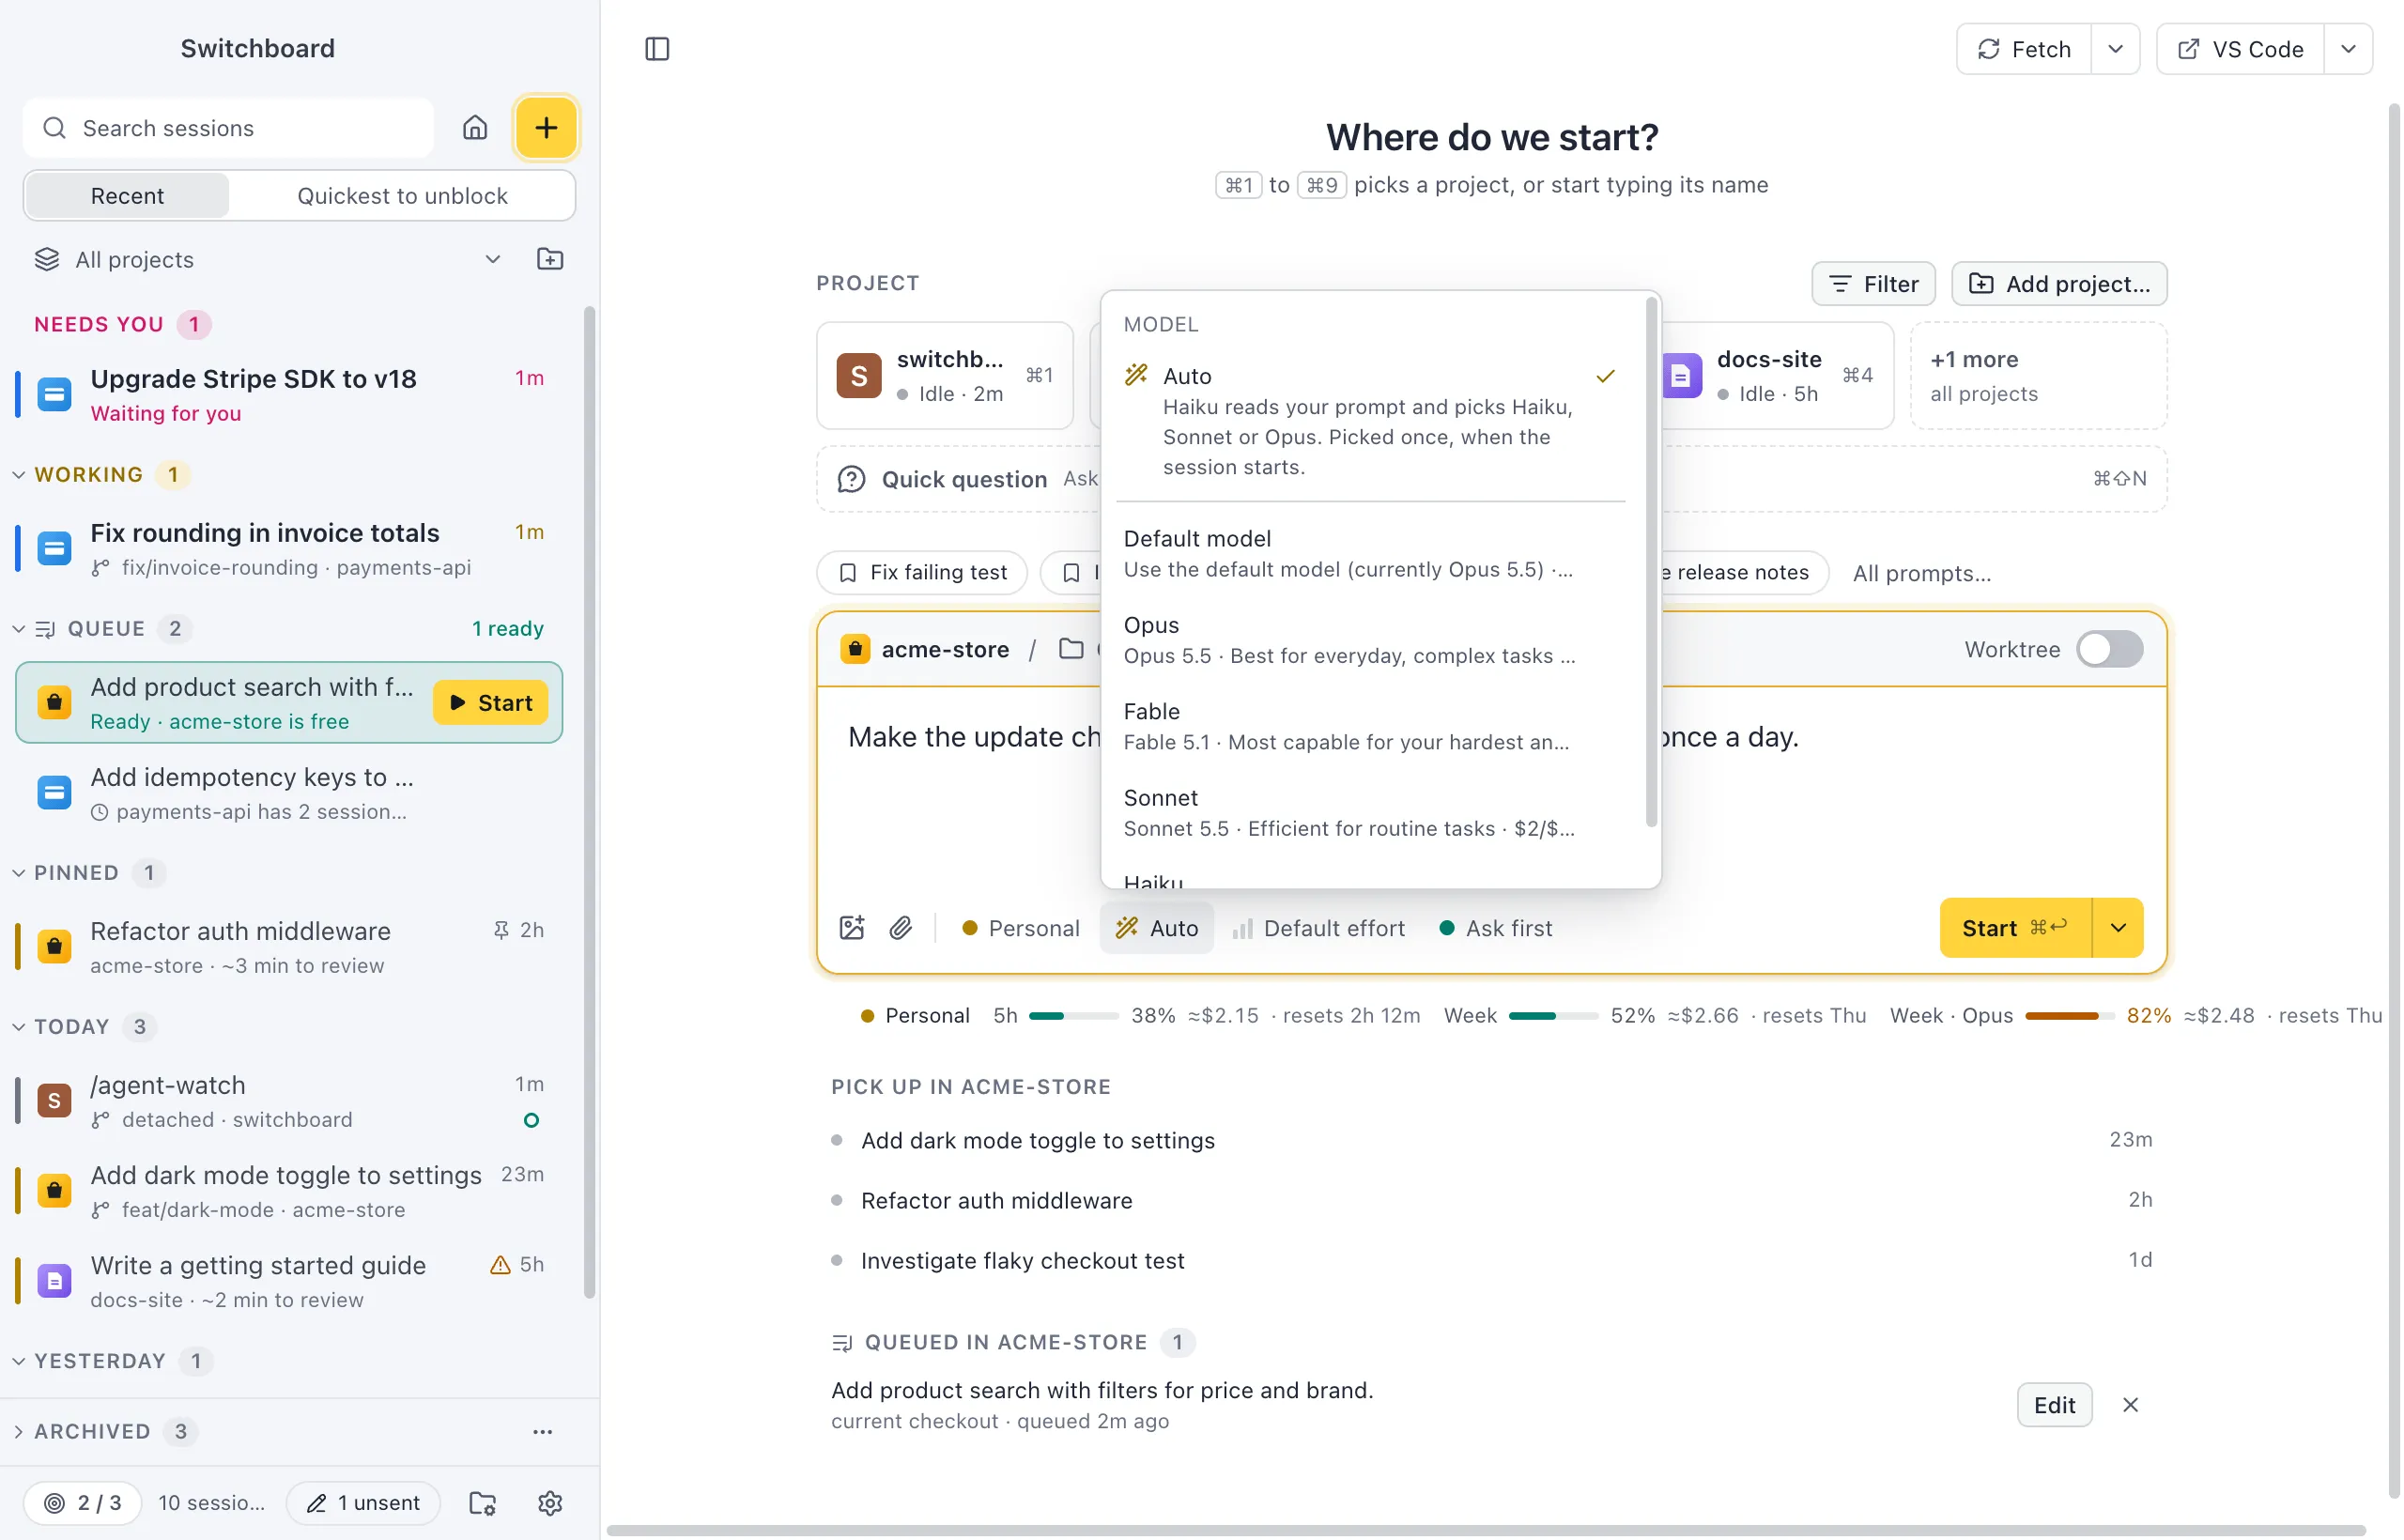Open home view from house icon
This screenshot has width=2404, height=1540.
coord(475,127)
